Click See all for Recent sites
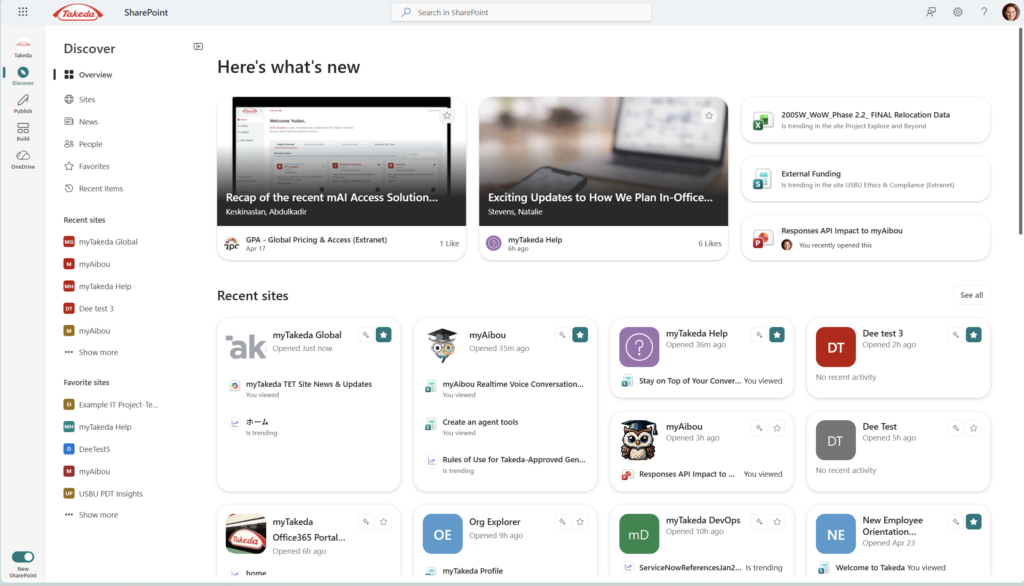 click(971, 295)
